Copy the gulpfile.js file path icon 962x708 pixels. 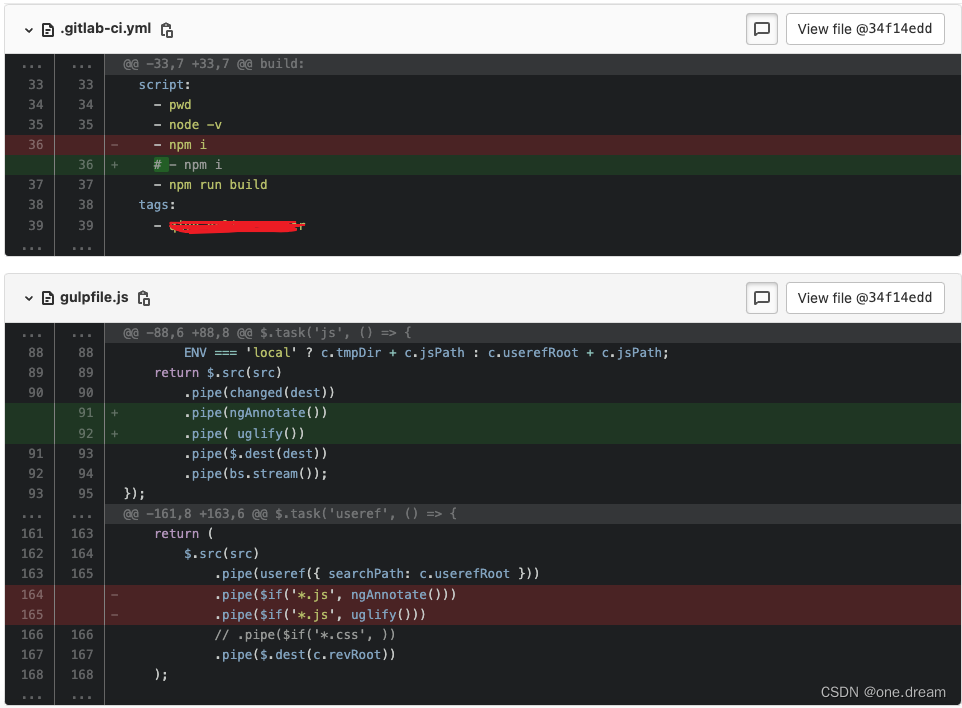click(x=143, y=298)
